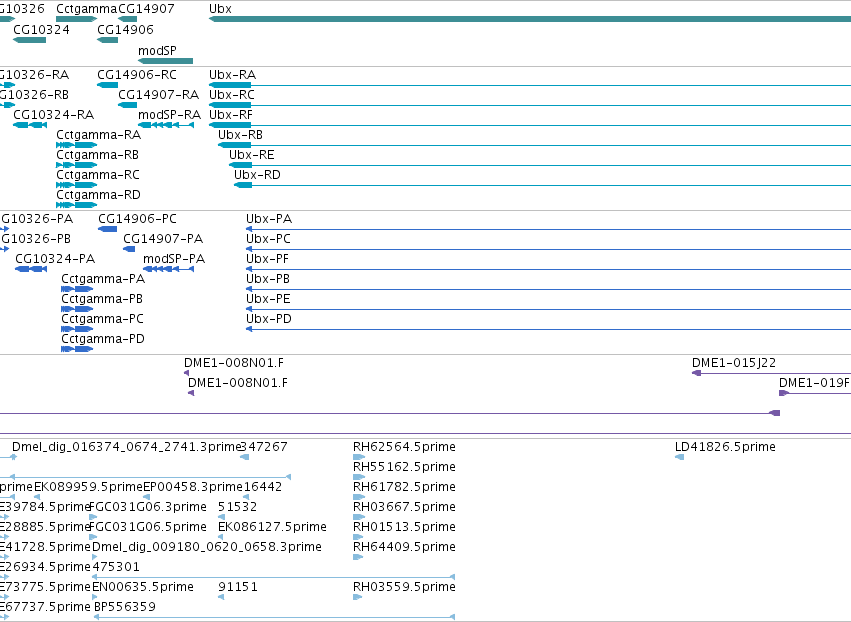Click transcript CG14907-RA
The height and width of the screenshot is (622, 851).
coord(158,94)
